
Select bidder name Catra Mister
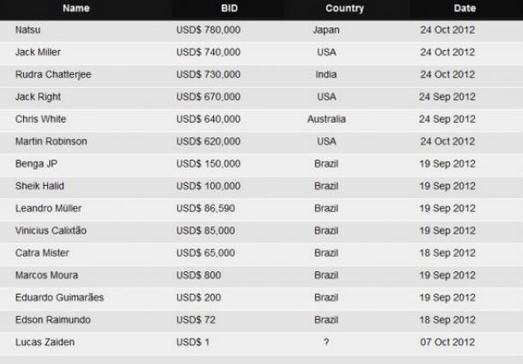tap(42, 253)
